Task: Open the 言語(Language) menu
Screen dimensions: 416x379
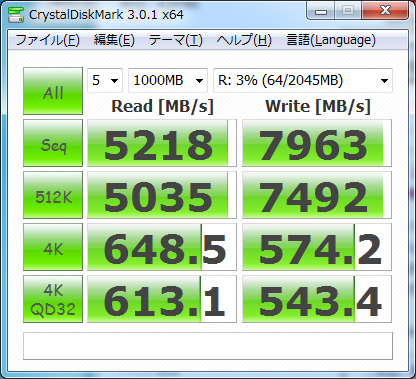Action: (x=331, y=40)
